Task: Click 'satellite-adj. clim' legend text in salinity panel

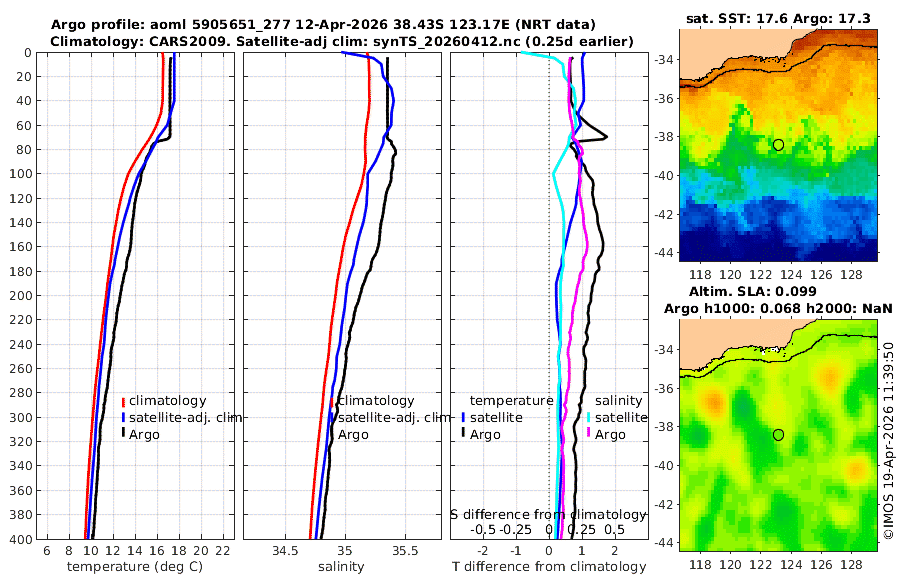Action: click(x=394, y=417)
